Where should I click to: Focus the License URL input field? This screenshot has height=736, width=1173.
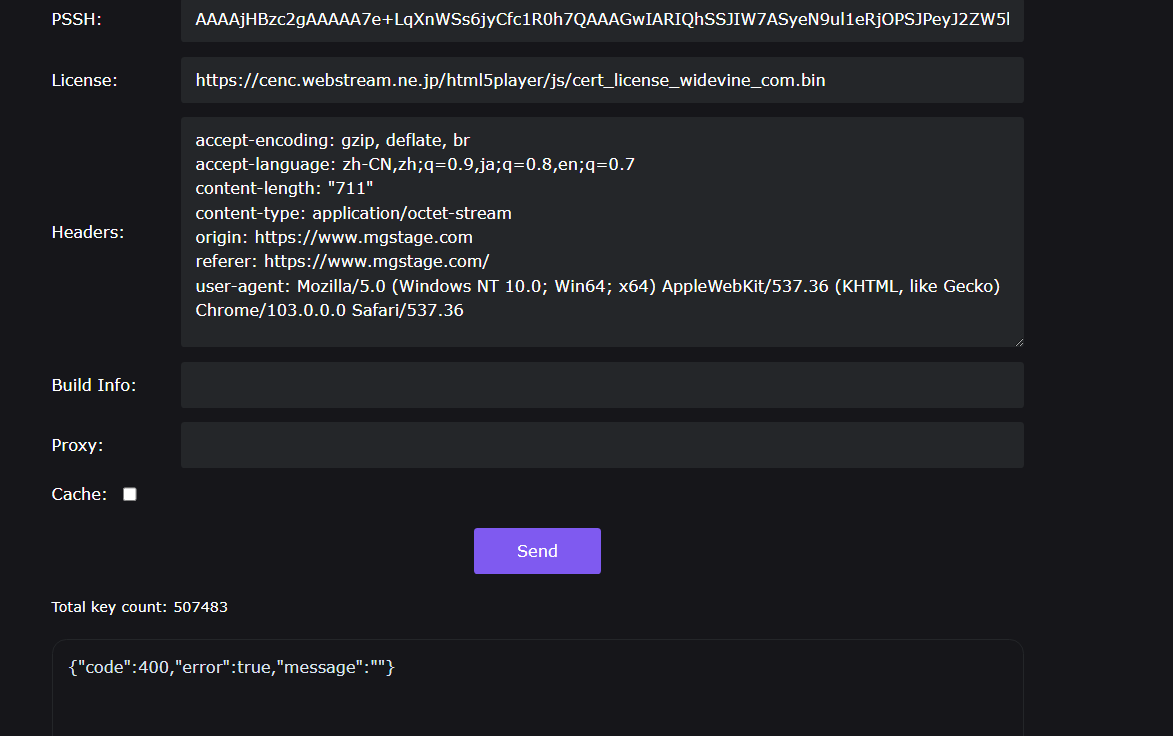[602, 80]
